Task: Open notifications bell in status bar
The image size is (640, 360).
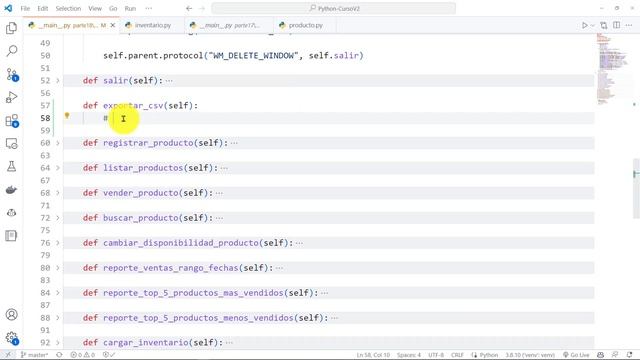Action: click(629, 355)
